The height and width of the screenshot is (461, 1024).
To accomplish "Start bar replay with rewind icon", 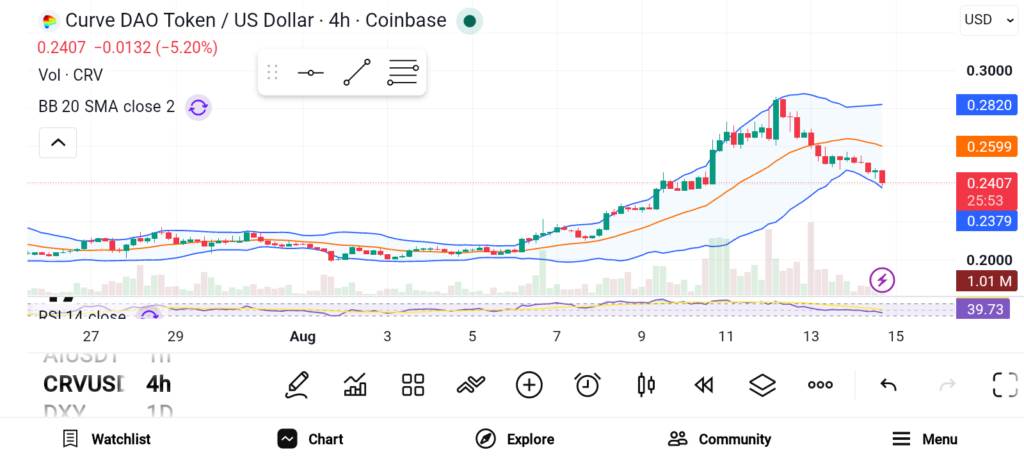I will [x=703, y=385].
